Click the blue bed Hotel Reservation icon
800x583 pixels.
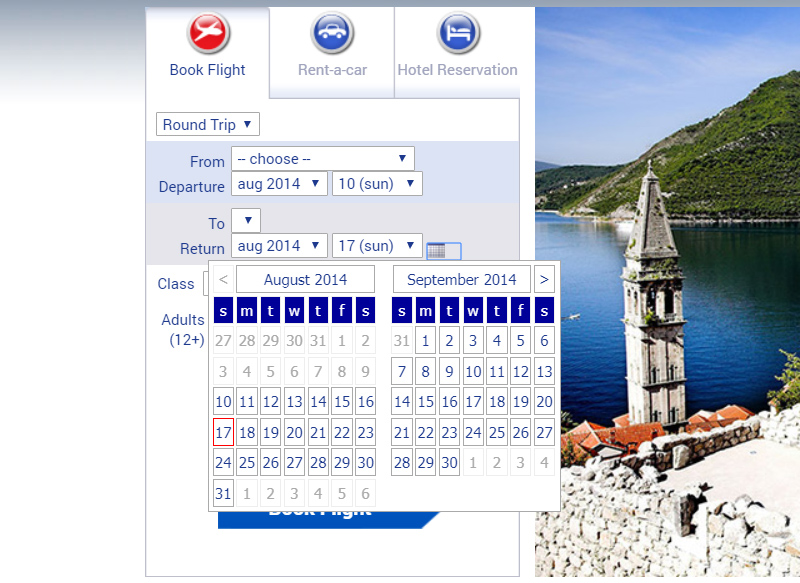tap(458, 33)
